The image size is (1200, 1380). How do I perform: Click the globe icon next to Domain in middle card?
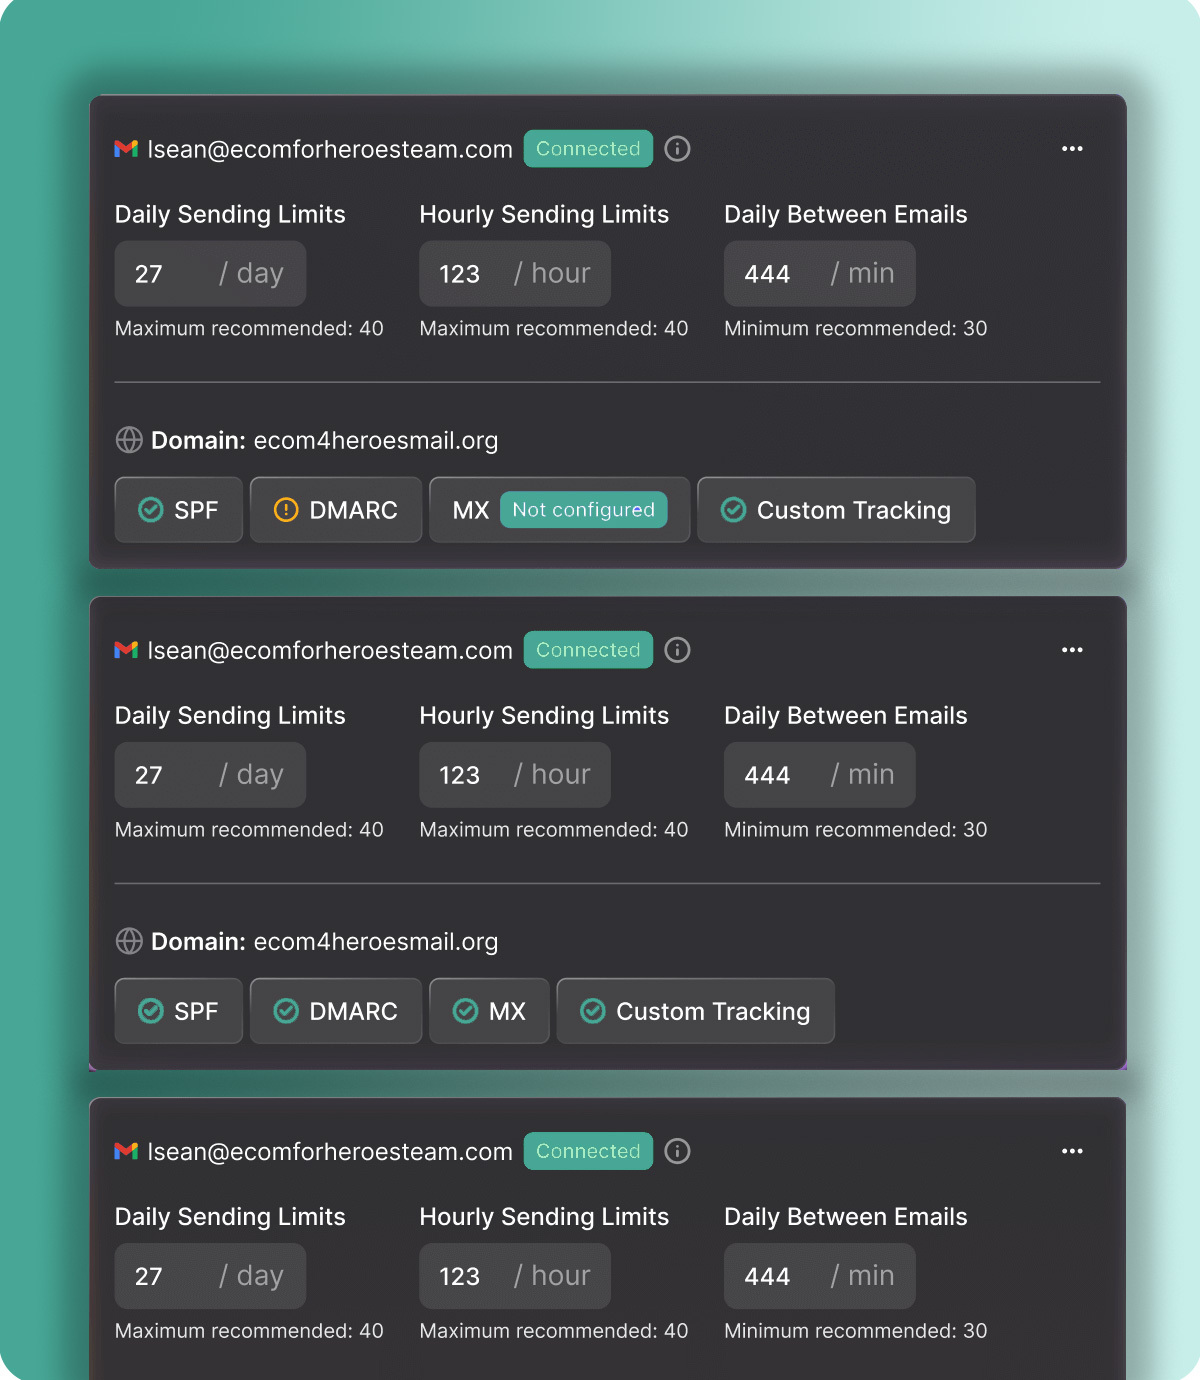pyautogui.click(x=129, y=941)
